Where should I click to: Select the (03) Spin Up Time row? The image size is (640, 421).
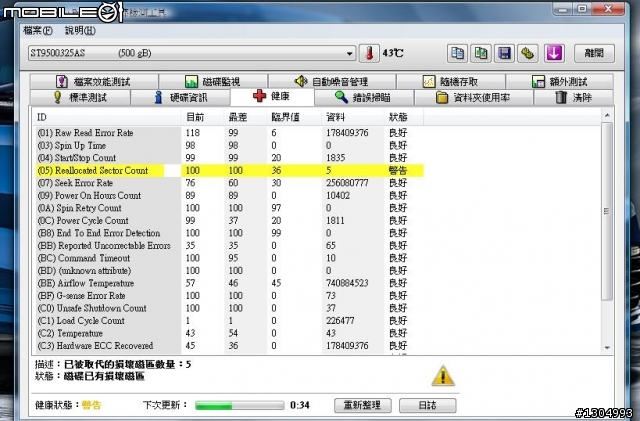[x=229, y=145]
